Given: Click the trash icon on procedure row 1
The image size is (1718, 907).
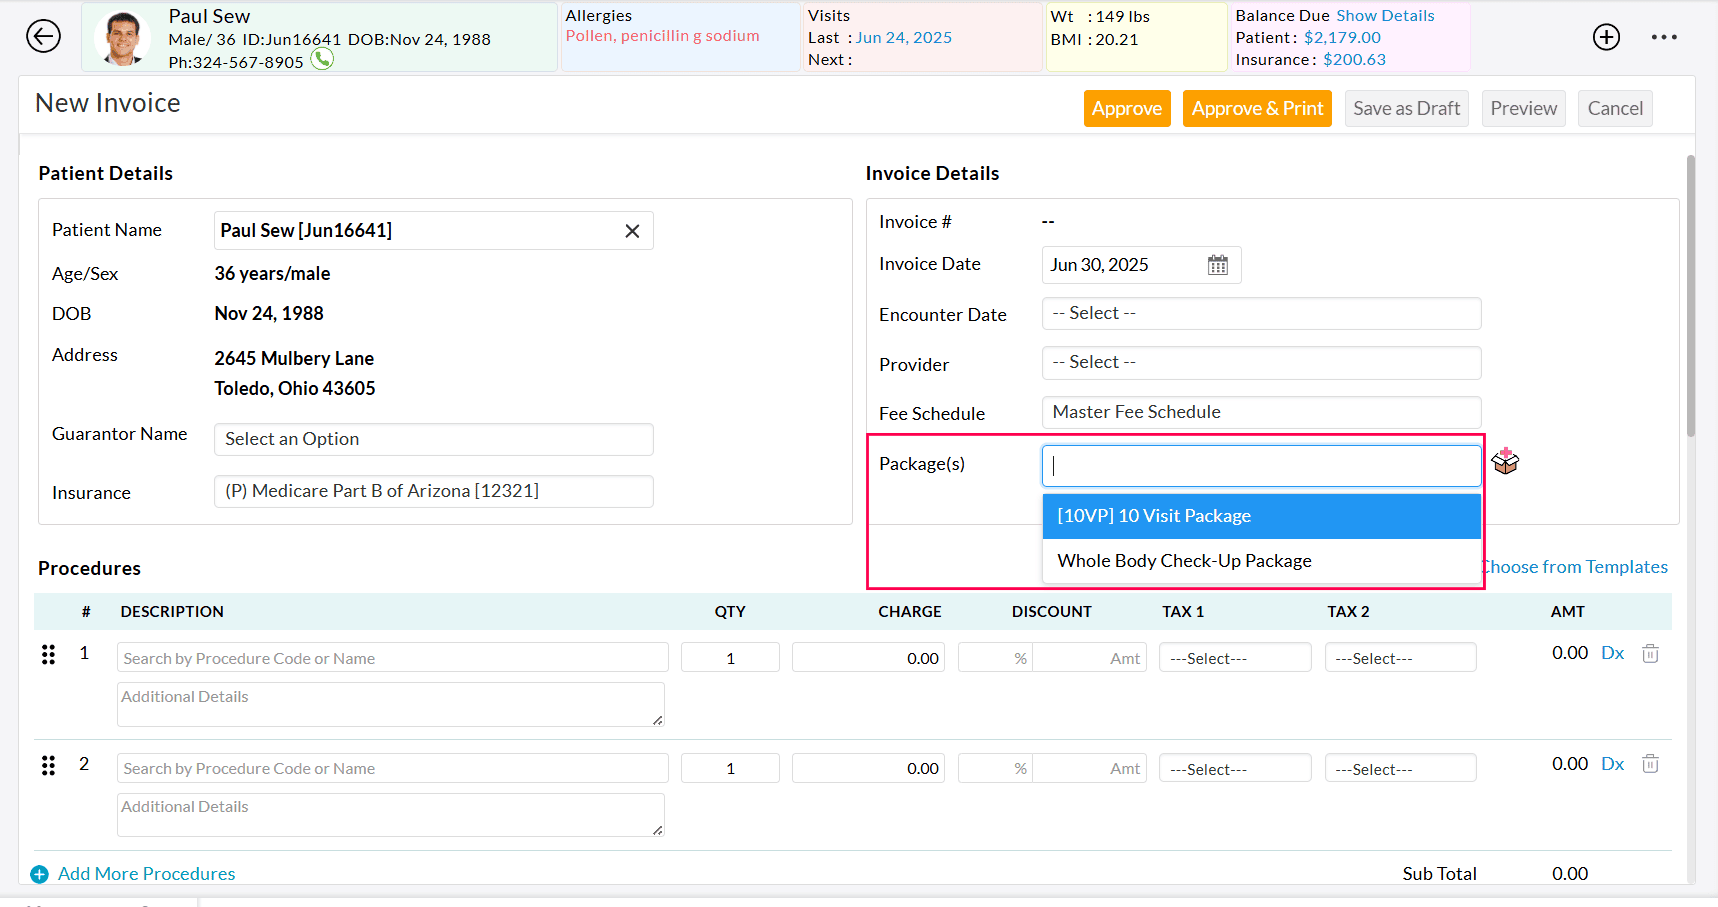Looking at the screenshot, I should 1650,653.
